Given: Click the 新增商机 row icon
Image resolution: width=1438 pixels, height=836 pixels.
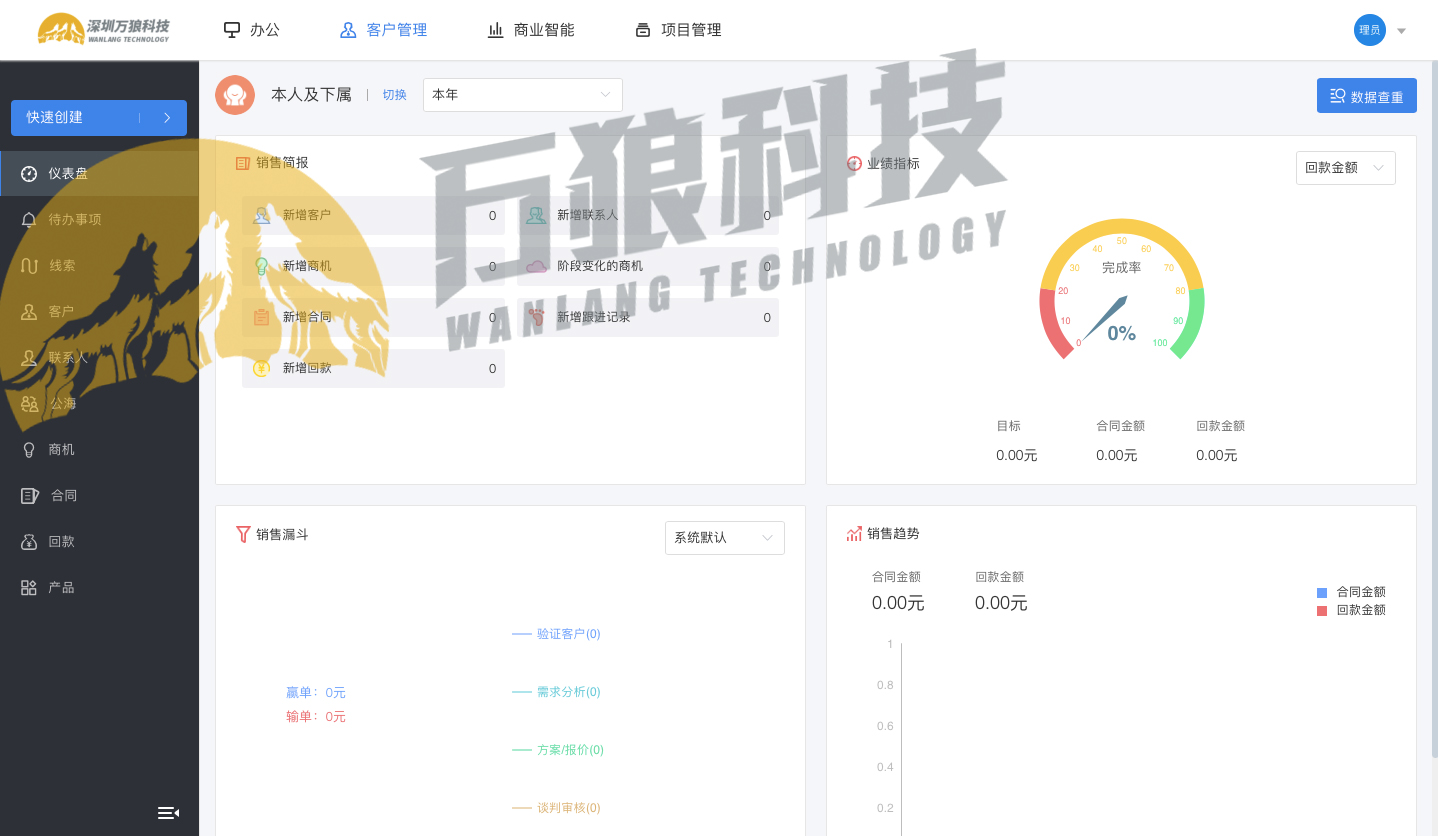Looking at the screenshot, I should tap(262, 266).
